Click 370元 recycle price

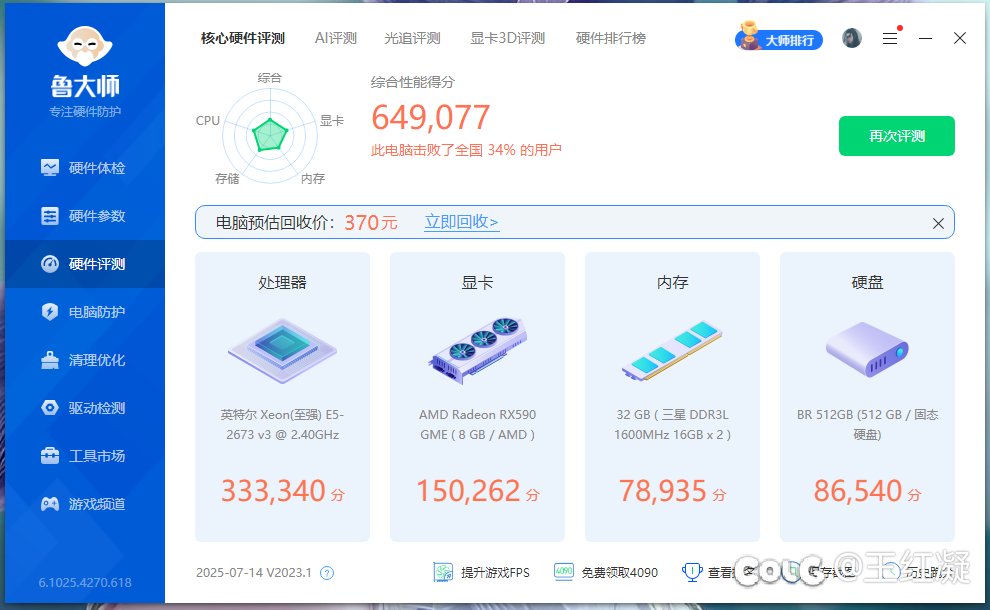tap(371, 222)
